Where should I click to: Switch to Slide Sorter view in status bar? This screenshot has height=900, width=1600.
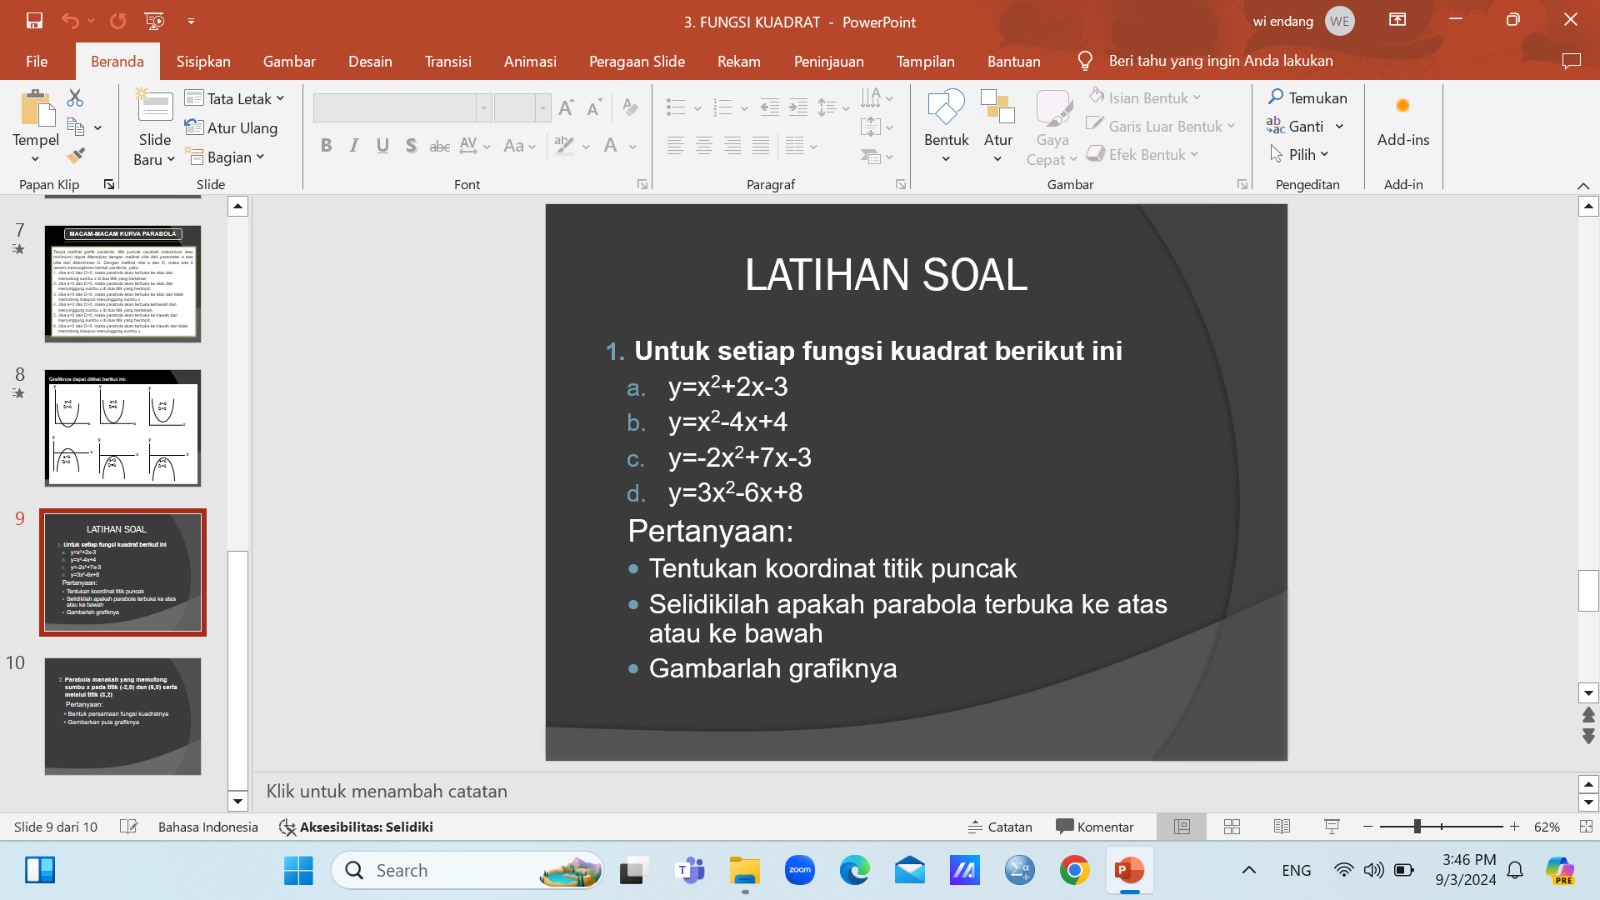(x=1232, y=827)
